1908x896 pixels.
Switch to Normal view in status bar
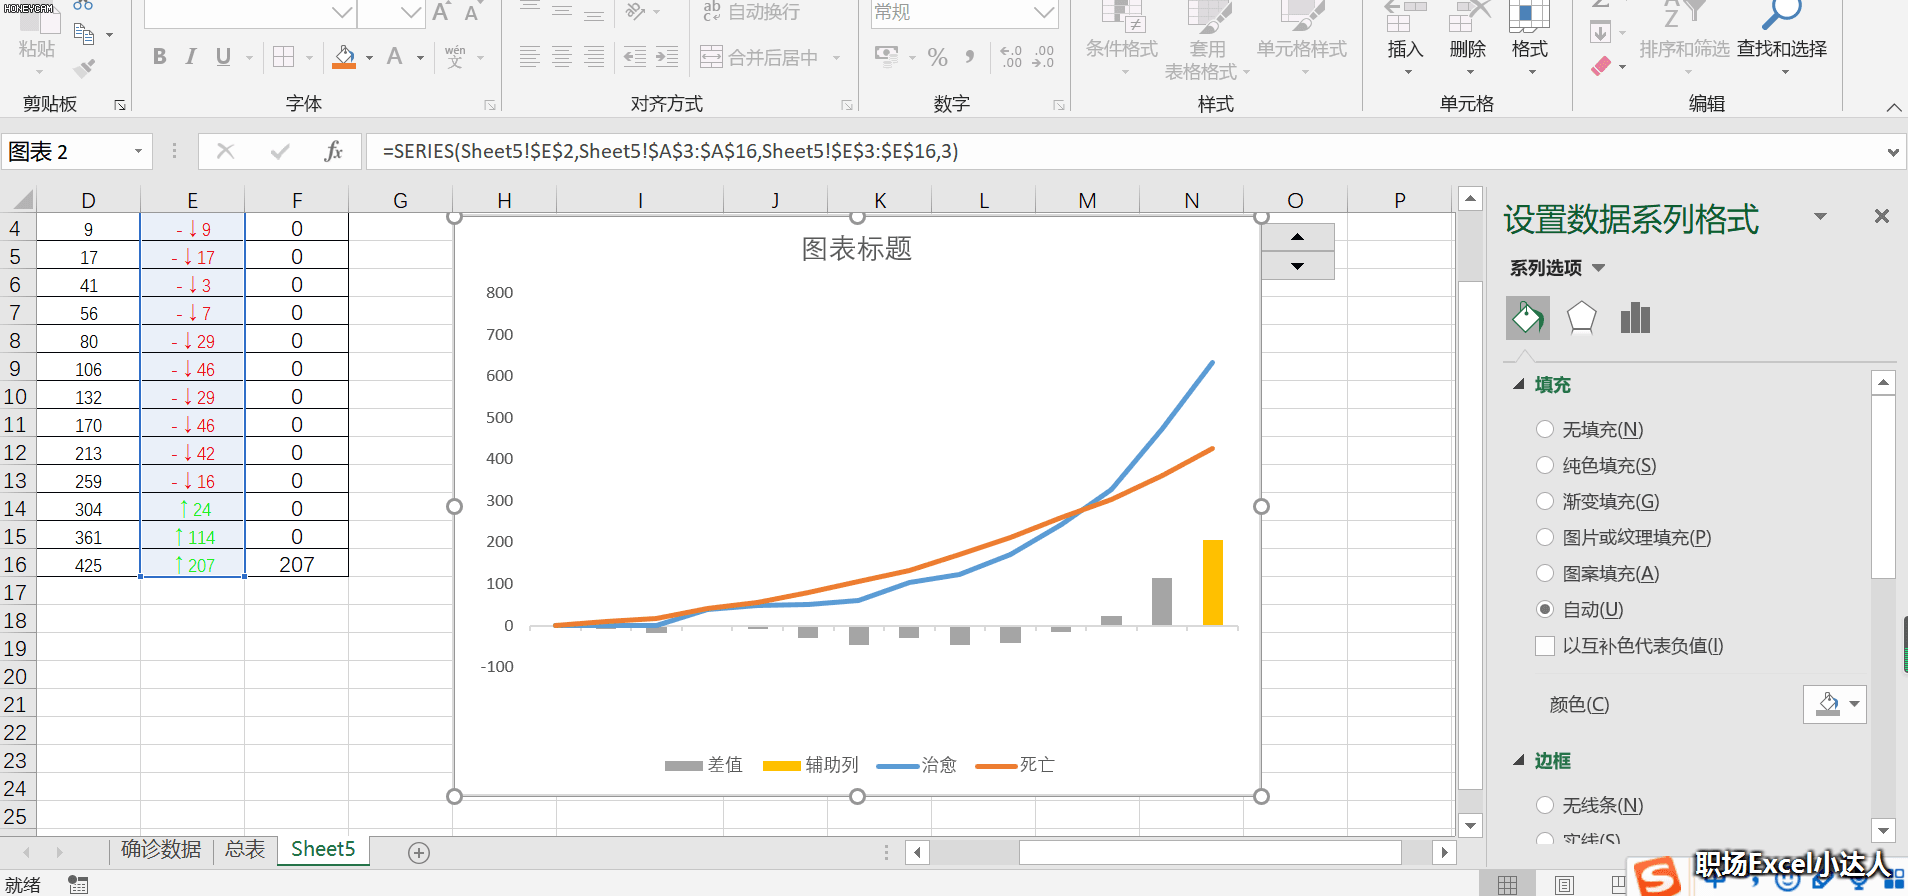(x=1507, y=885)
